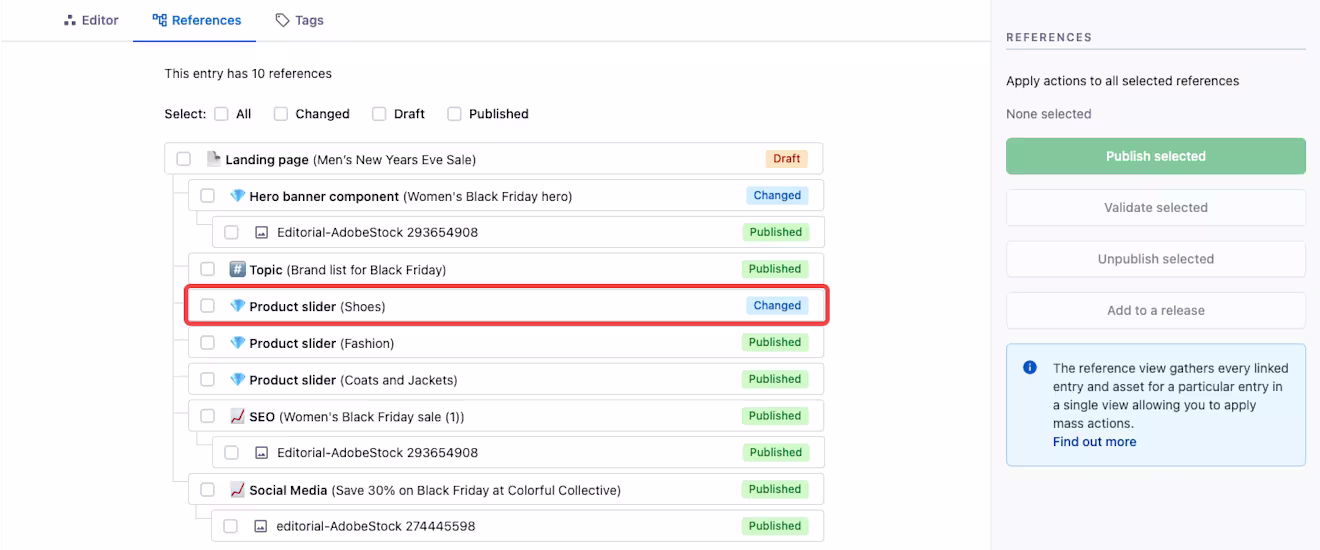Click the Unpublish selected button
The image size is (1320, 550).
coord(1156,259)
